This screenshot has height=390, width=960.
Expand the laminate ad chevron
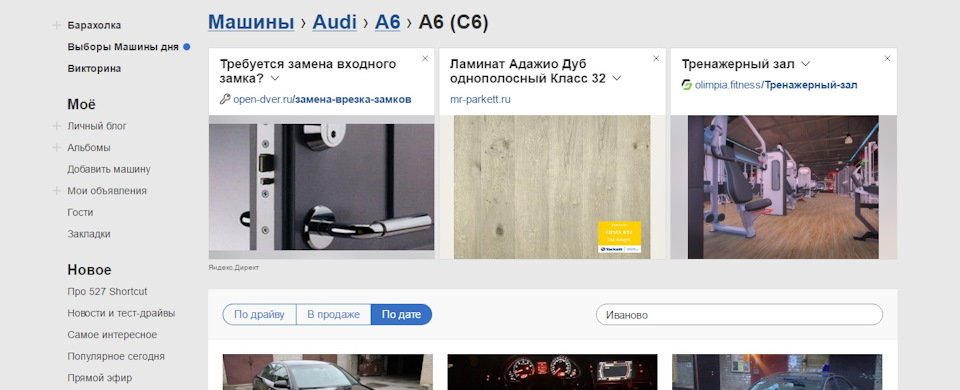(617, 78)
